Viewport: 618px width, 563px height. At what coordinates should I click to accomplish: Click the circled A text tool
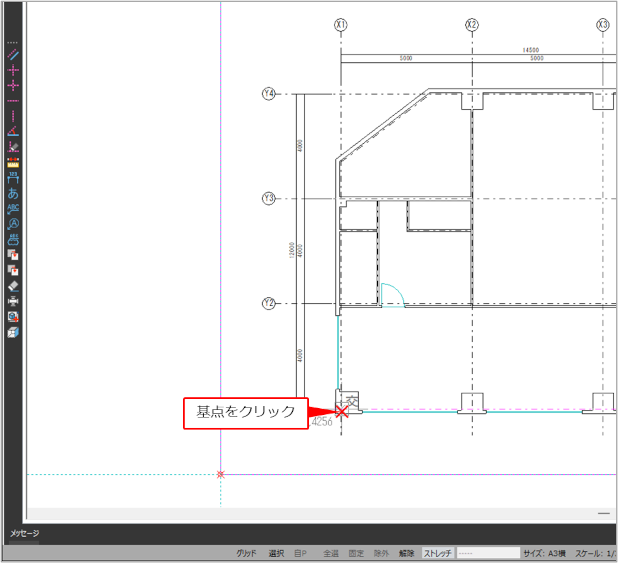(13, 224)
